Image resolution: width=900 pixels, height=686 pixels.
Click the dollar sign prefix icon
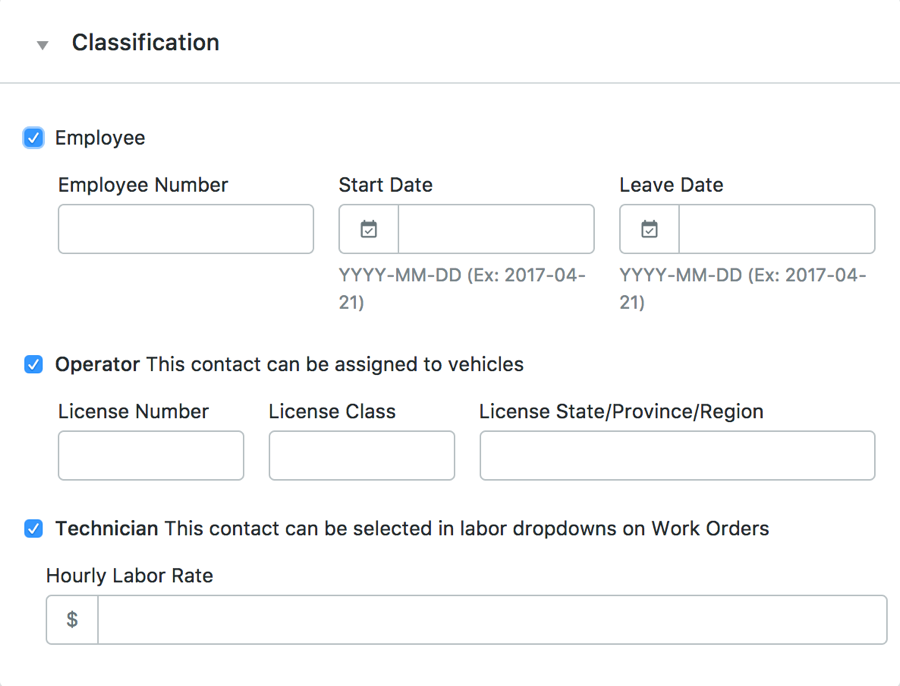point(72,620)
